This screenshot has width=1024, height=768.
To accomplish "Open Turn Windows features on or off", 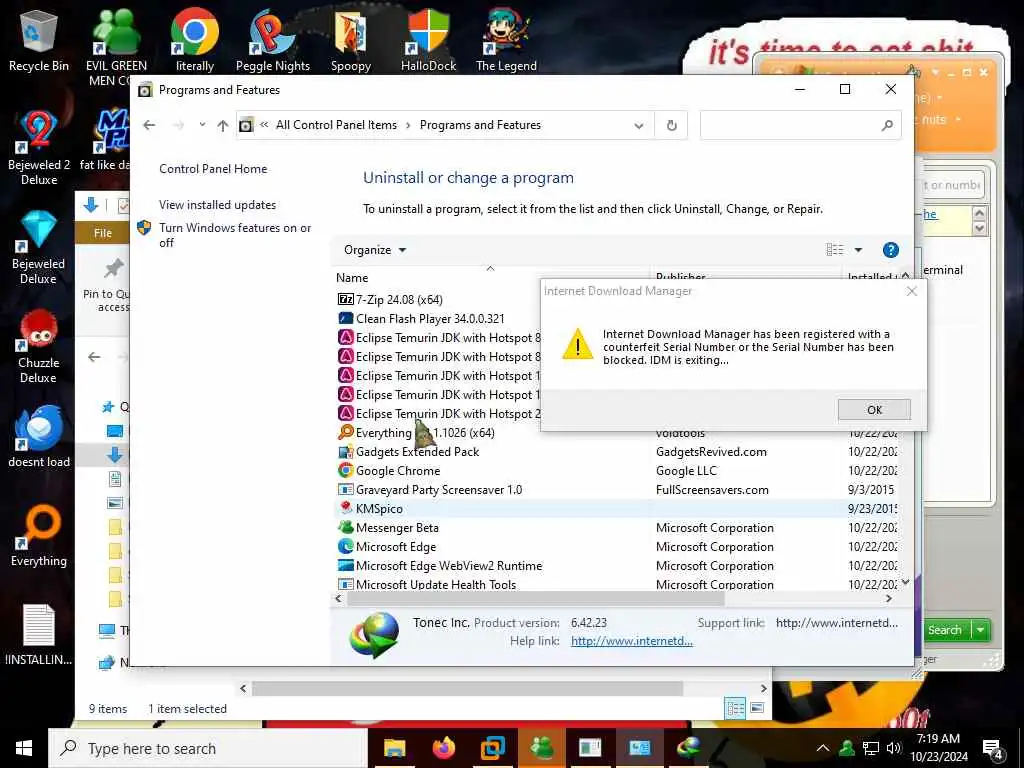I will coord(235,235).
